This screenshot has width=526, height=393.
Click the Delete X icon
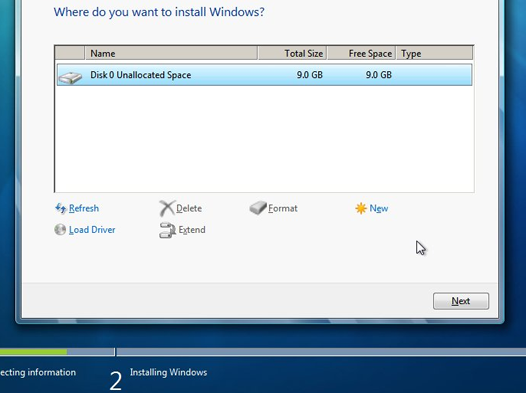(167, 208)
